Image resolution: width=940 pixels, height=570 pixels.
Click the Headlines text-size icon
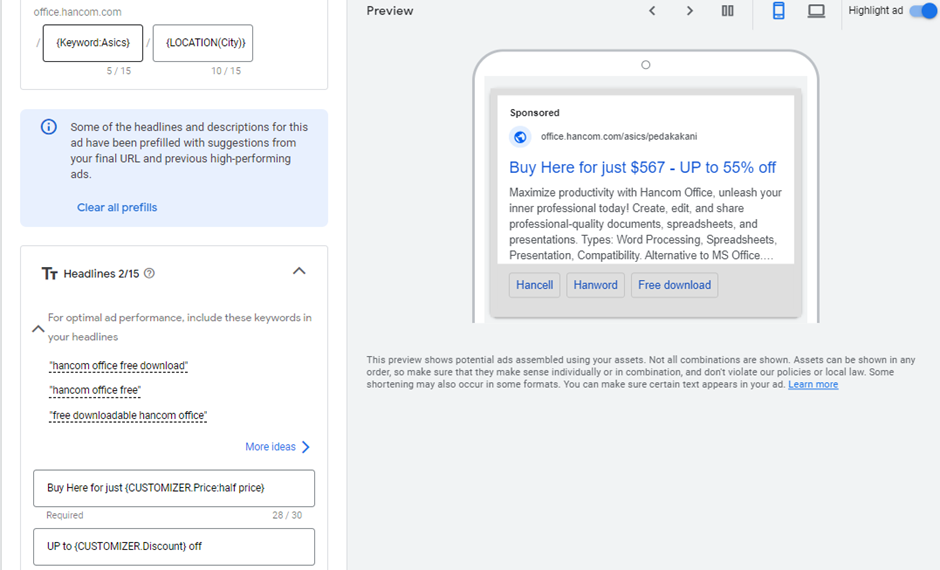49,273
